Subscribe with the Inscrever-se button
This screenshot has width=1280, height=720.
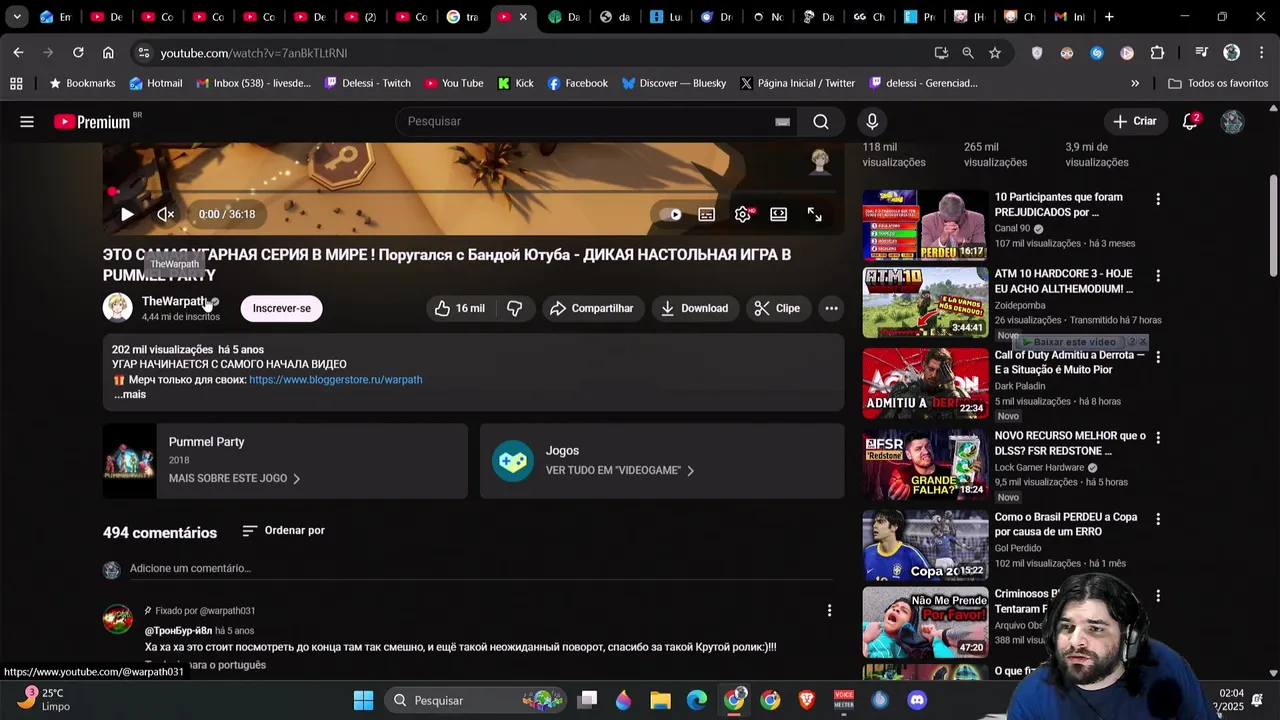pyautogui.click(x=281, y=308)
